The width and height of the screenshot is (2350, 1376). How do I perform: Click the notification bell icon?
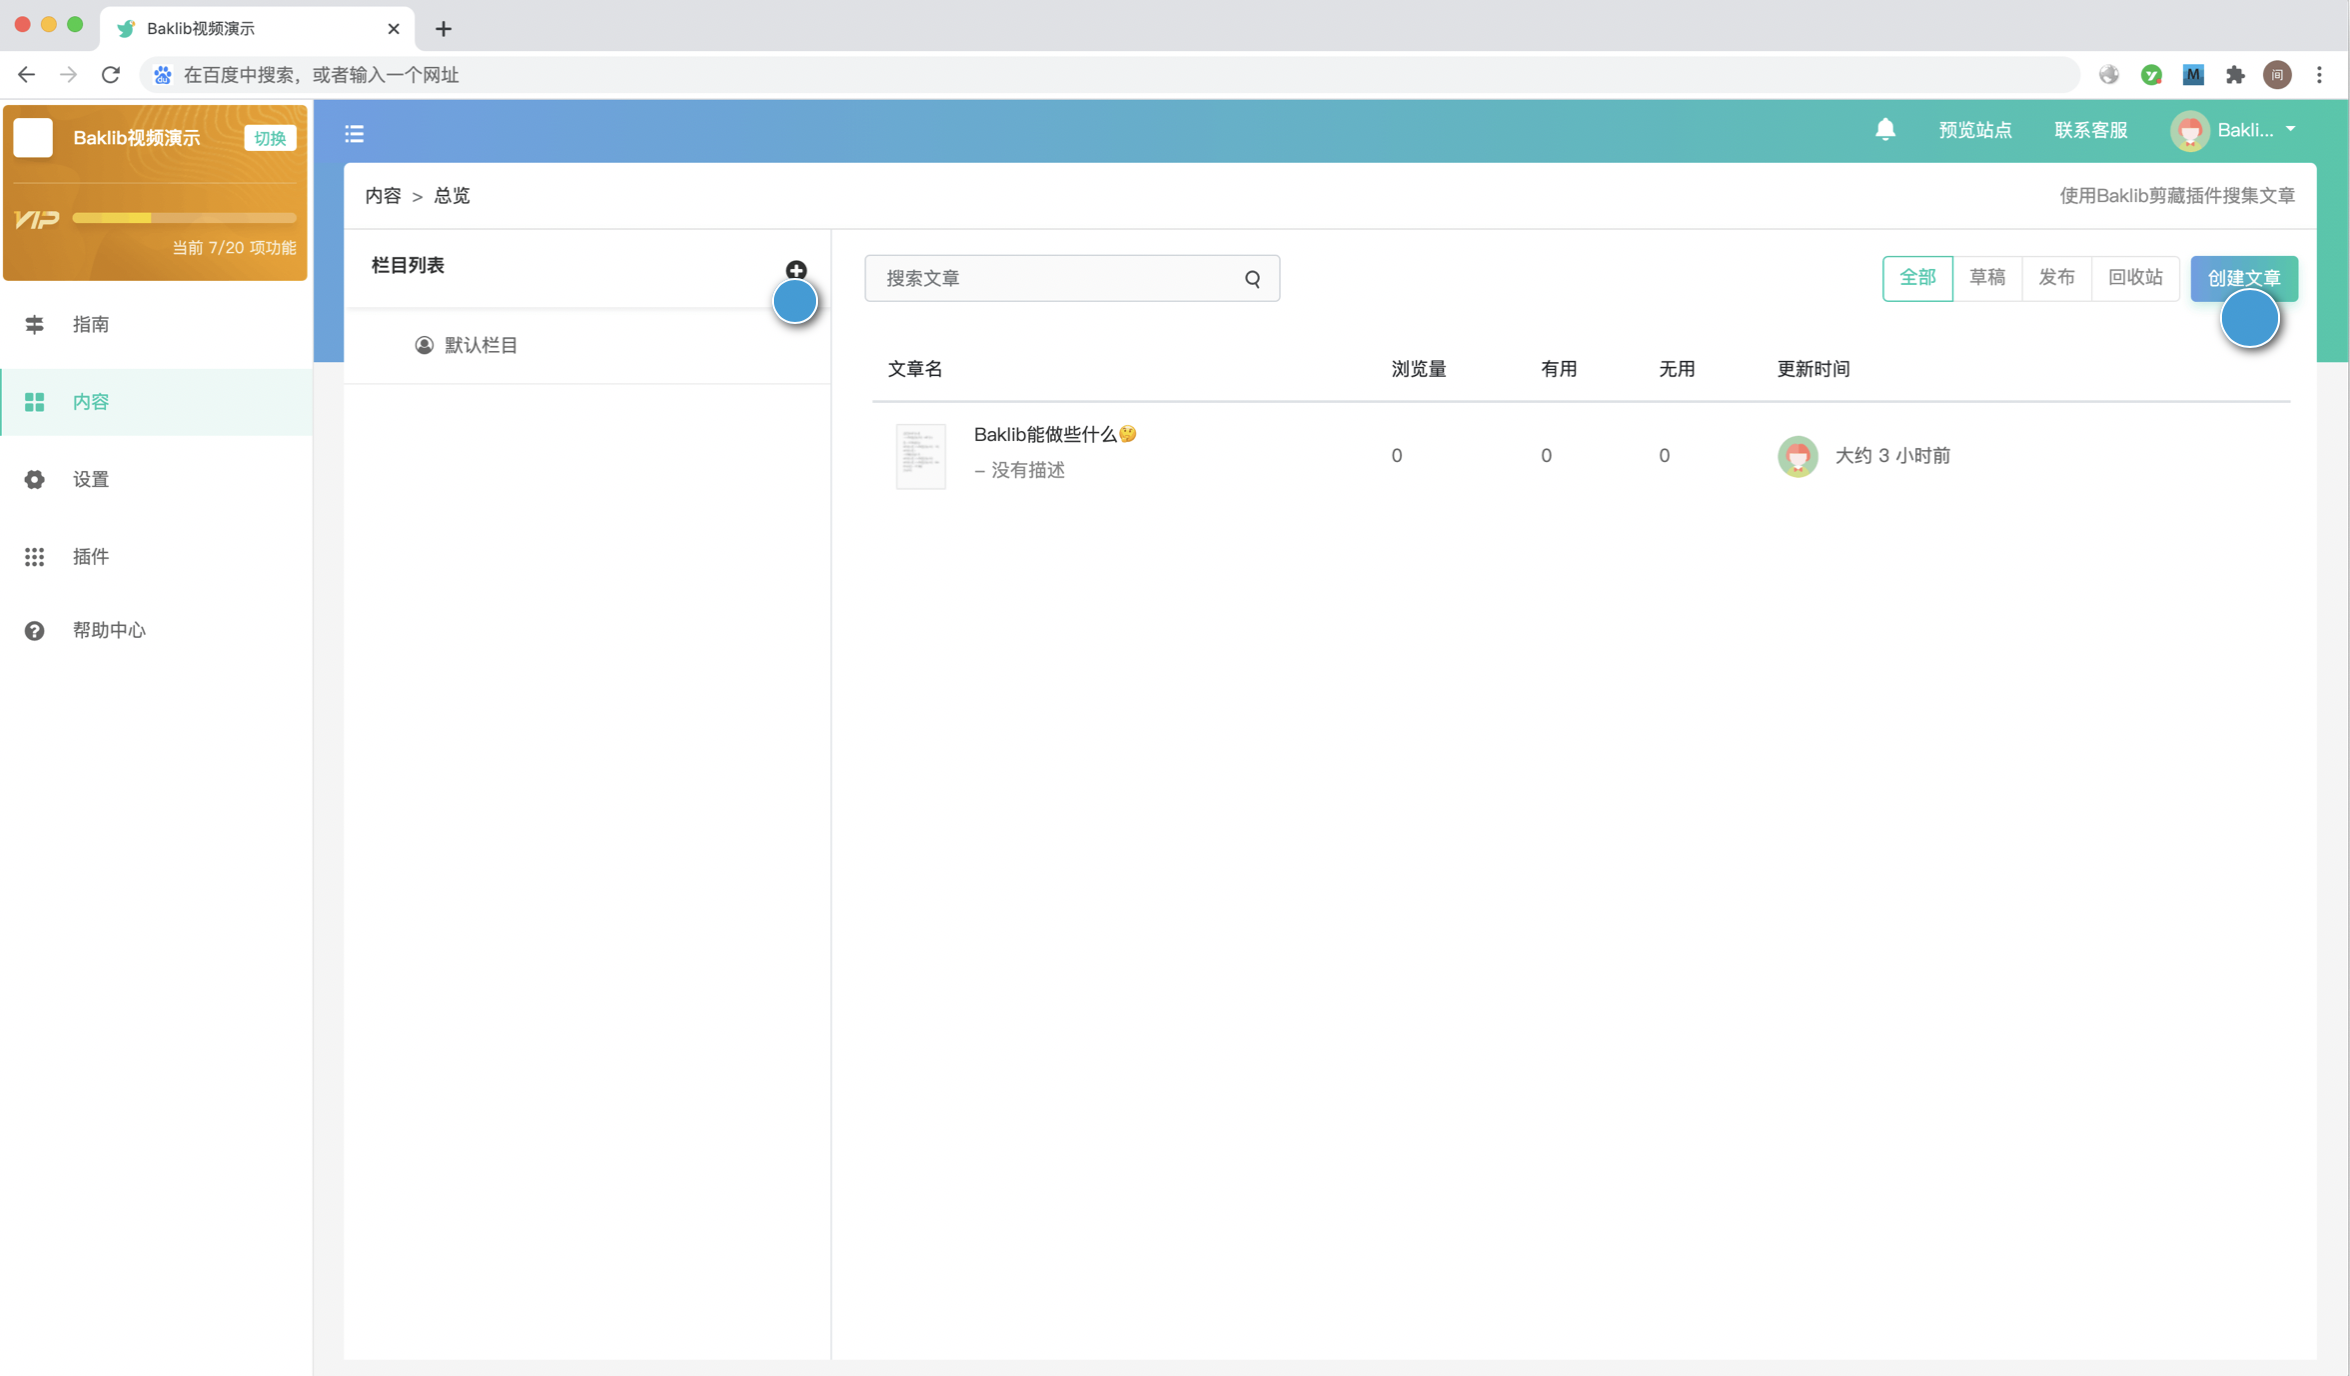point(1884,130)
